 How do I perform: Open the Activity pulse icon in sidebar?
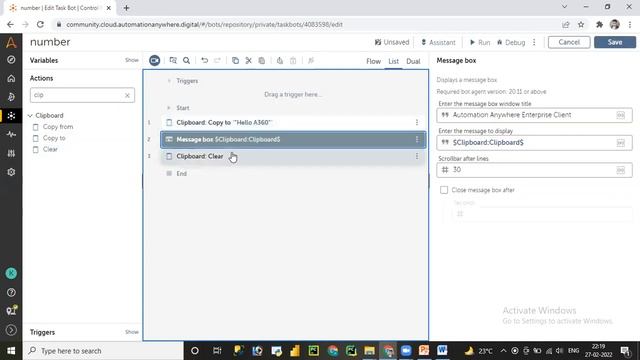[11, 134]
